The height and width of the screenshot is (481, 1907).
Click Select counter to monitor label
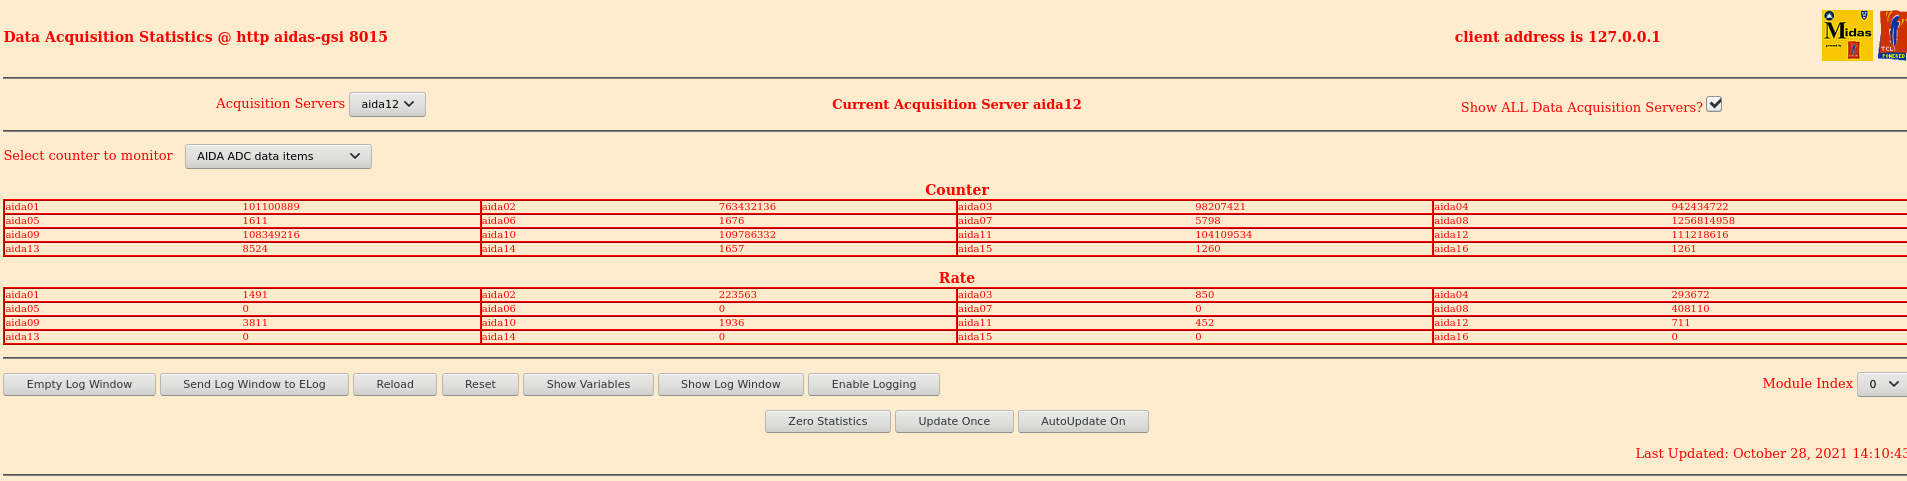coord(88,155)
